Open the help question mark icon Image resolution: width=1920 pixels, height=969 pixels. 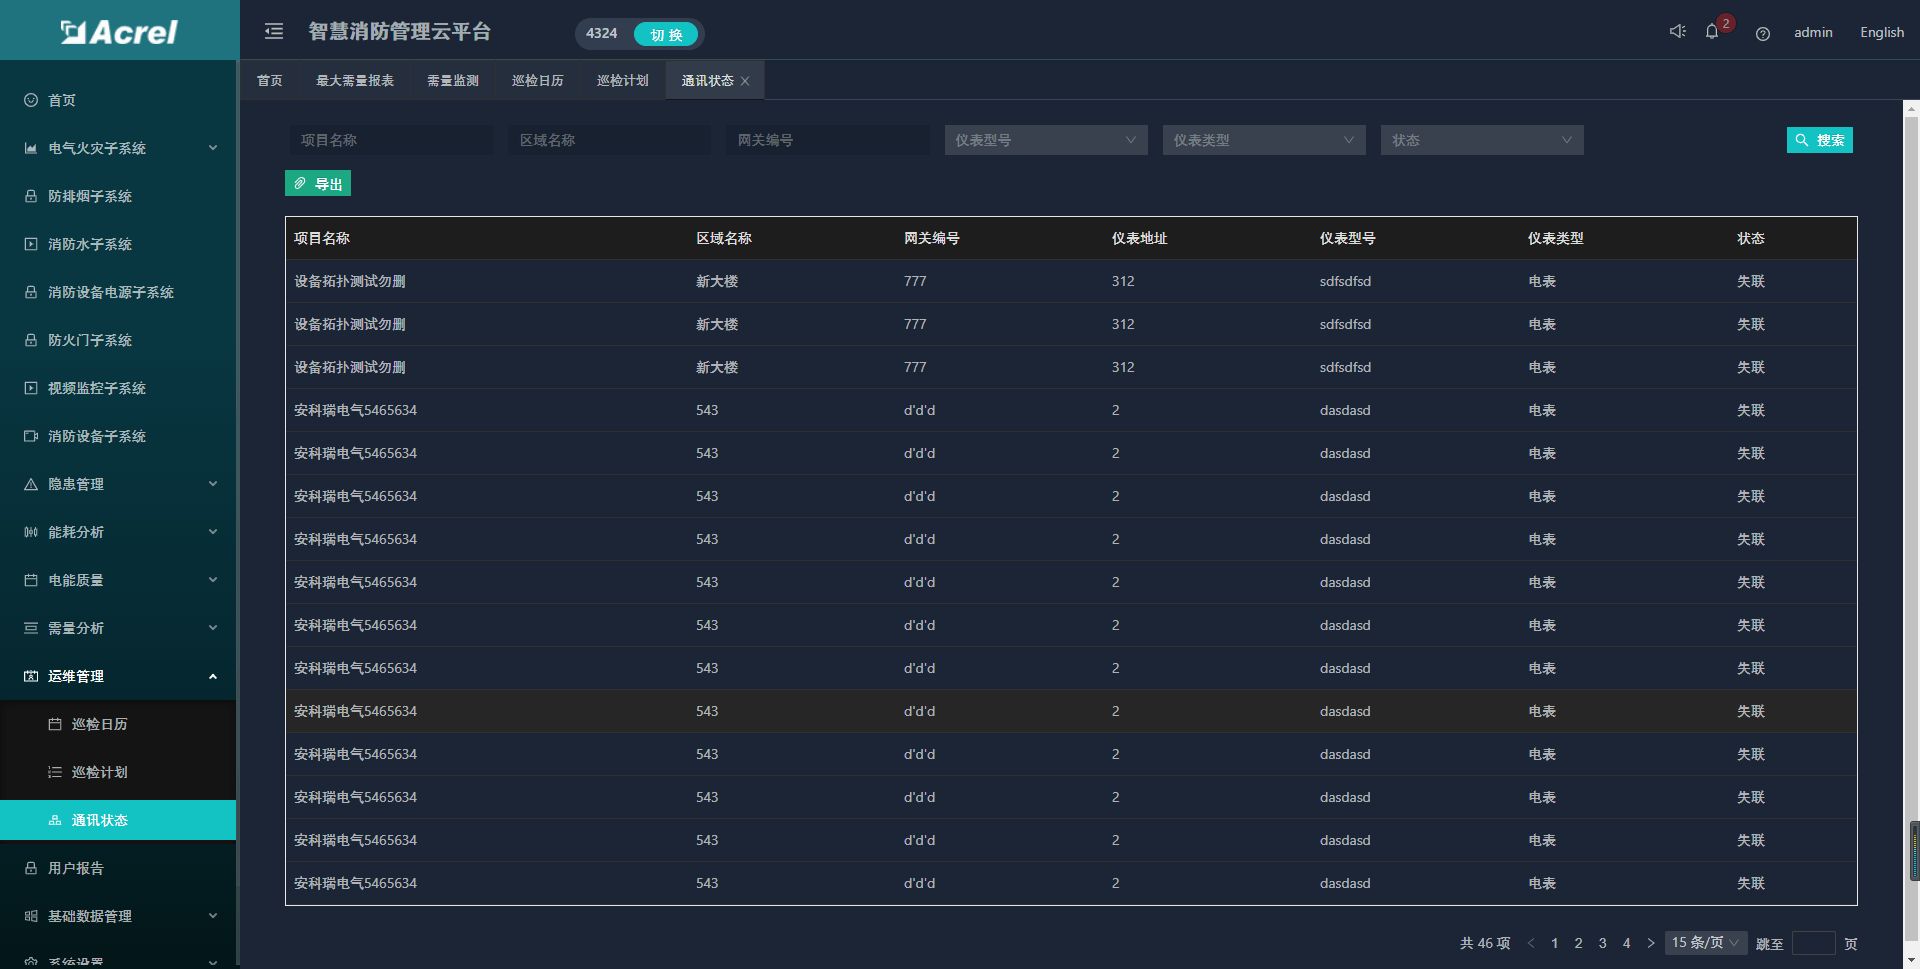[x=1763, y=33]
